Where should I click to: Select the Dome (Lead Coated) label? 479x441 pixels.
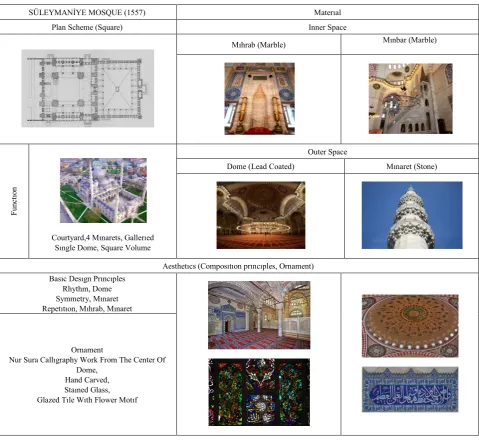(x=260, y=166)
